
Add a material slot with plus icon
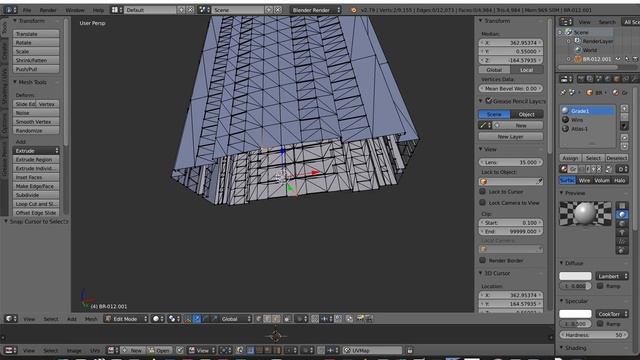(x=624, y=109)
